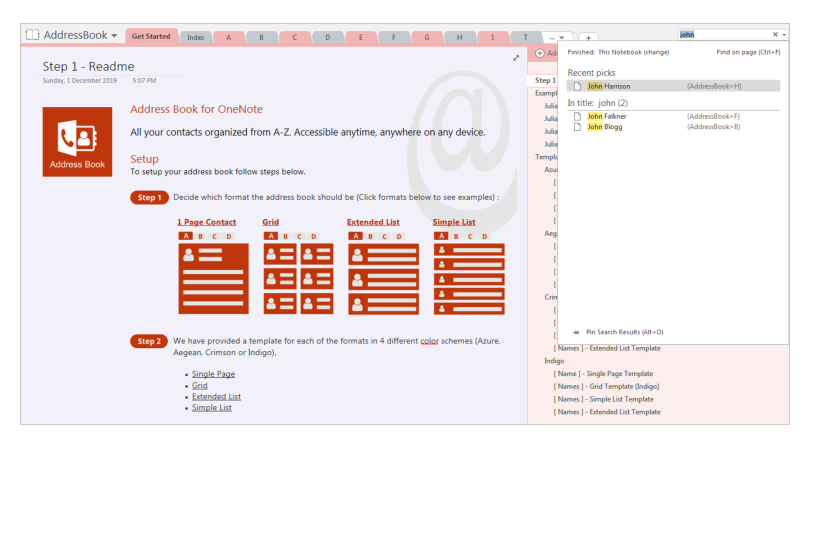
Task: Click page icon beside John Blogg
Action: pyautogui.click(x=577, y=127)
